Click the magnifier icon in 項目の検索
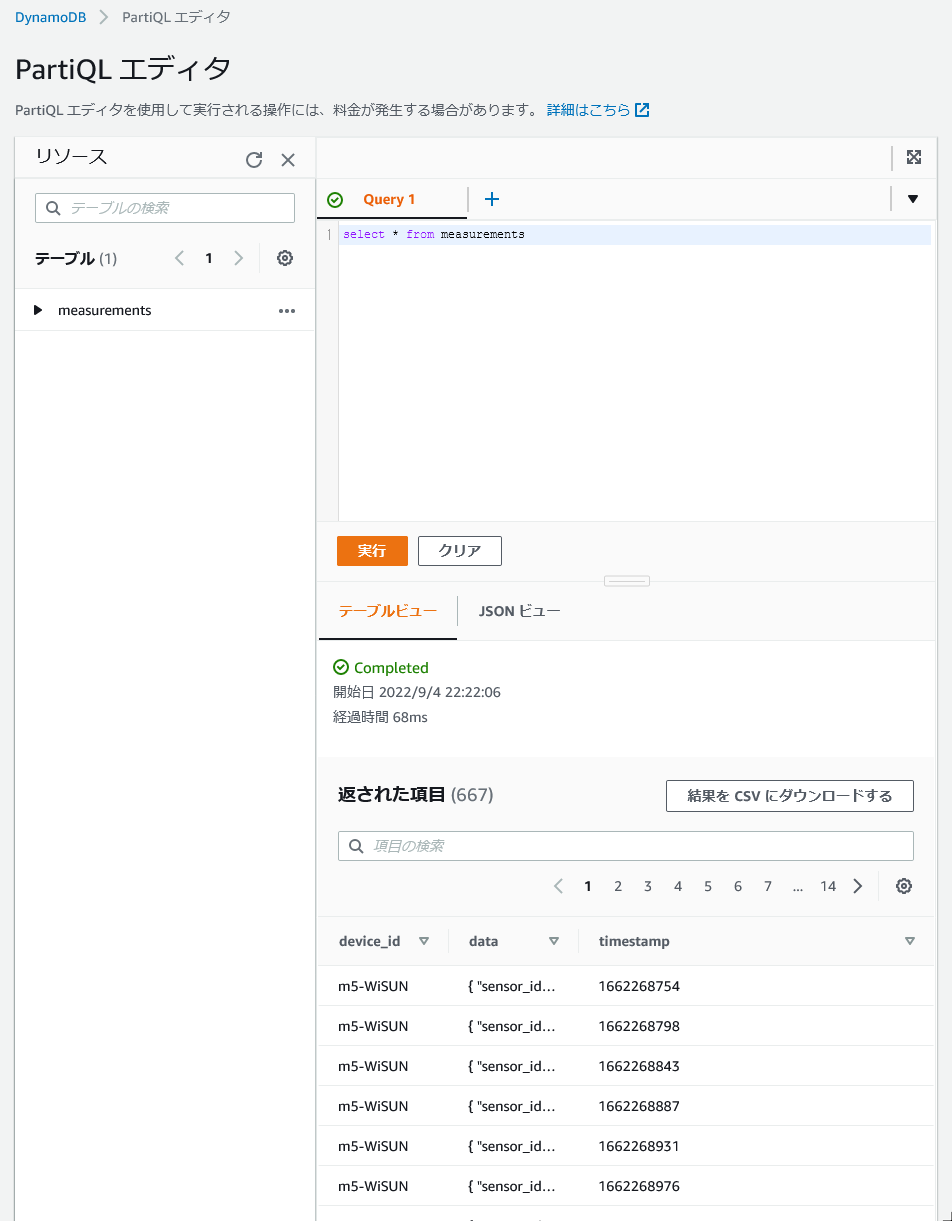Viewport: 952px width, 1221px height. pyautogui.click(x=356, y=846)
